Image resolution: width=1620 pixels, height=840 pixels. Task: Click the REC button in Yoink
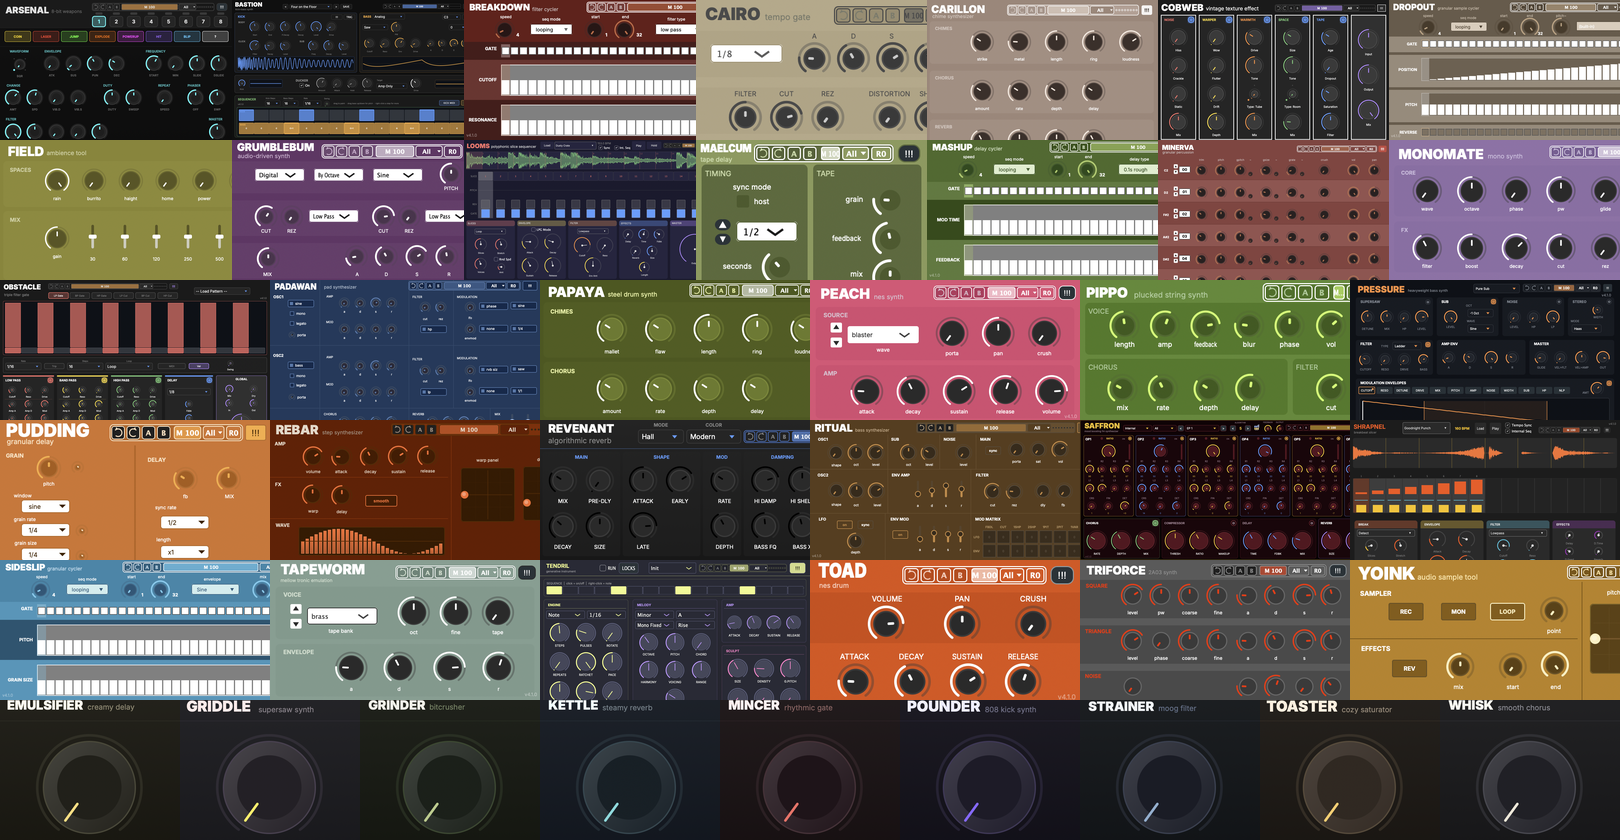click(x=1406, y=611)
